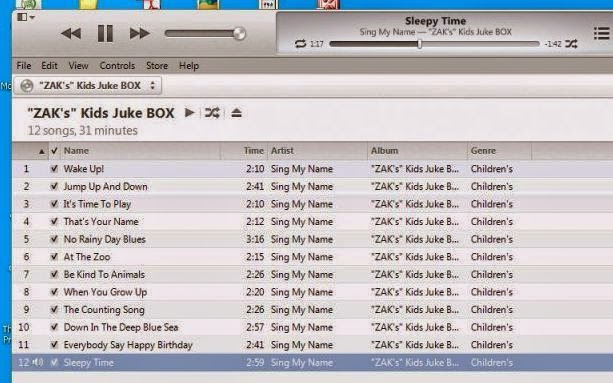Uncheck the At The Zoo checkbox
Viewport: 613px width, 383px height.
54,257
